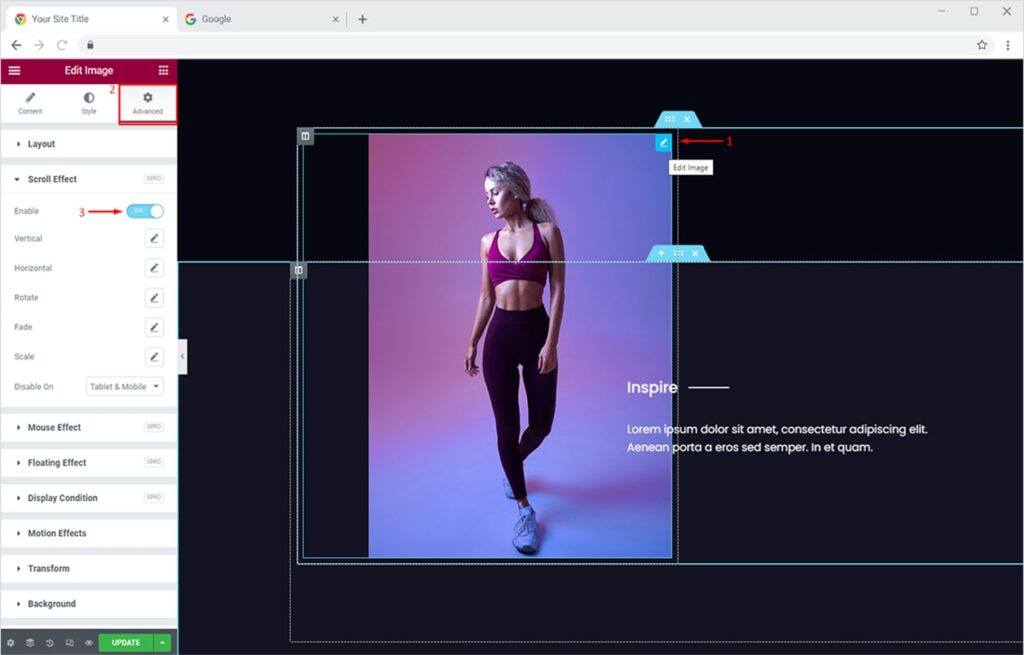The width and height of the screenshot is (1024, 655).
Task: Click the green UPDATE button
Action: click(125, 643)
